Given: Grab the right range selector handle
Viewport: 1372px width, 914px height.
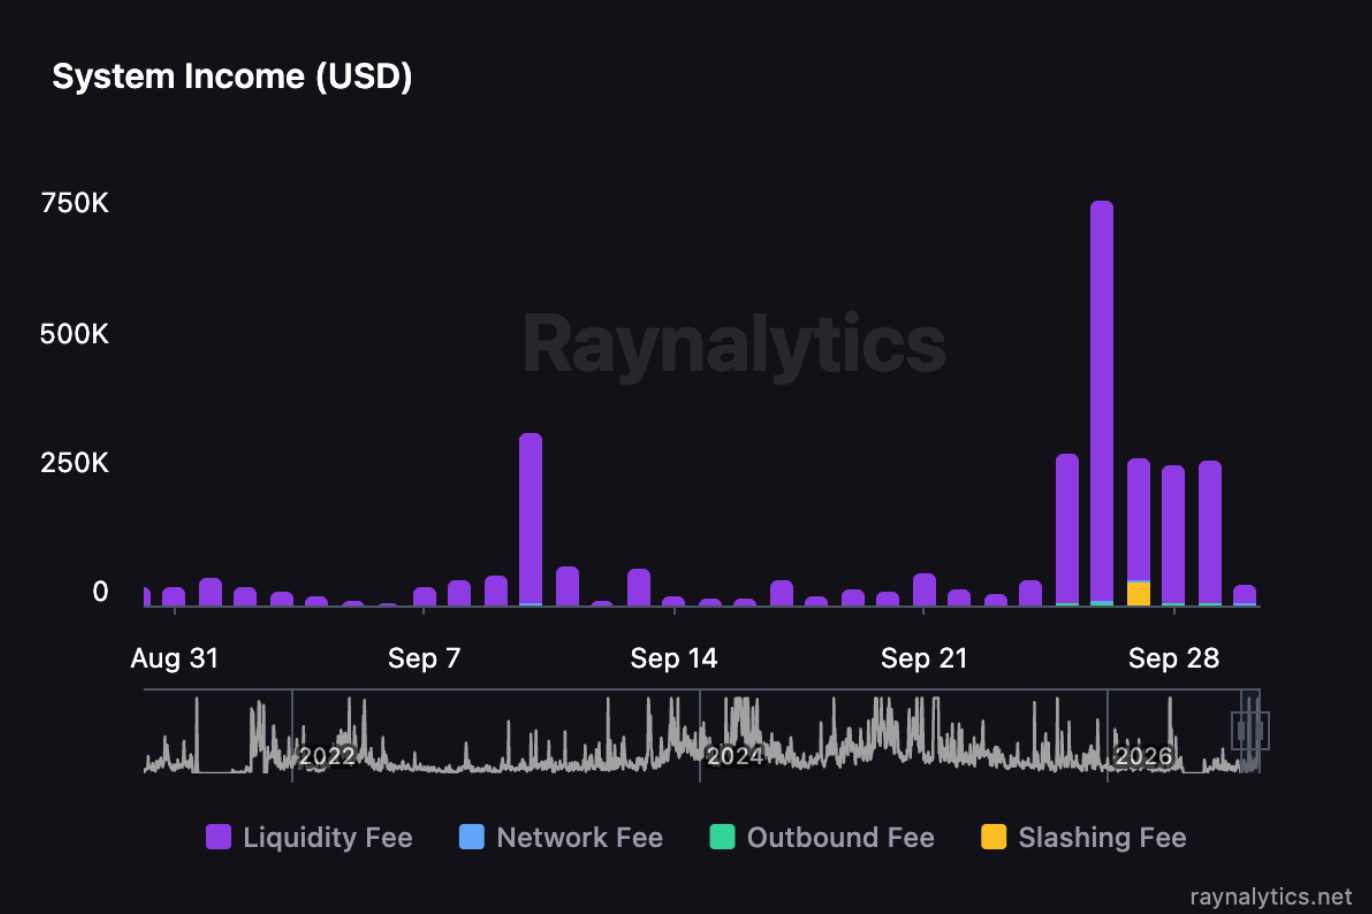Looking at the screenshot, I should point(1260,731).
